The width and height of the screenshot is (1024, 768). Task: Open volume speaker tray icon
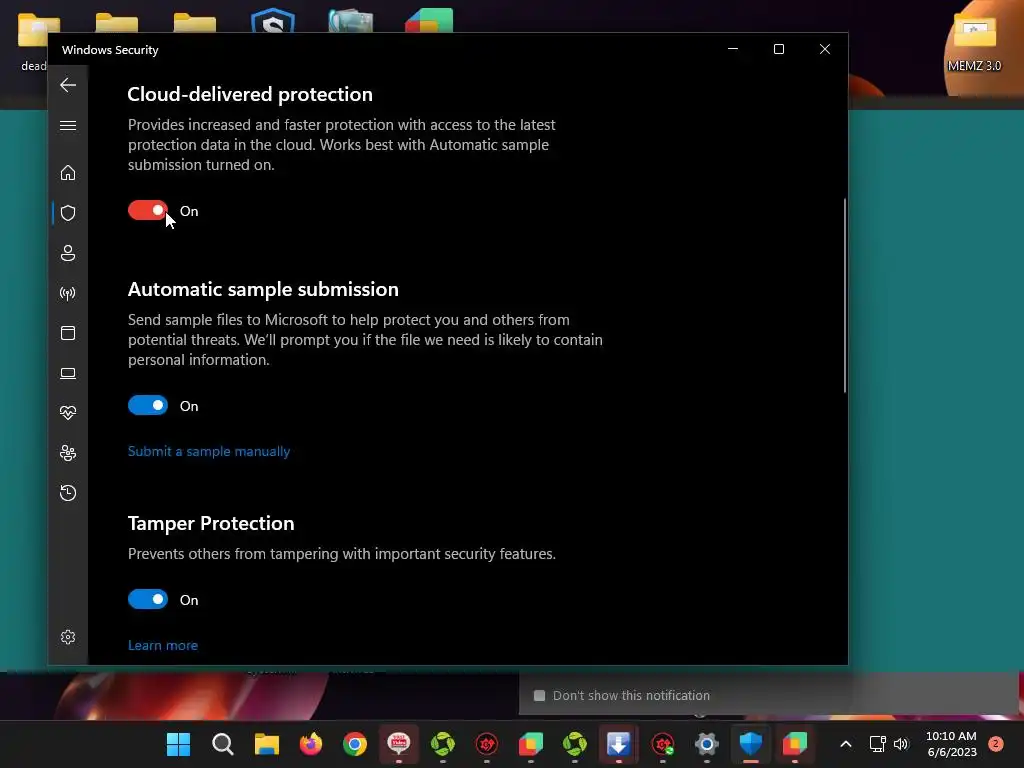pyautogui.click(x=901, y=744)
